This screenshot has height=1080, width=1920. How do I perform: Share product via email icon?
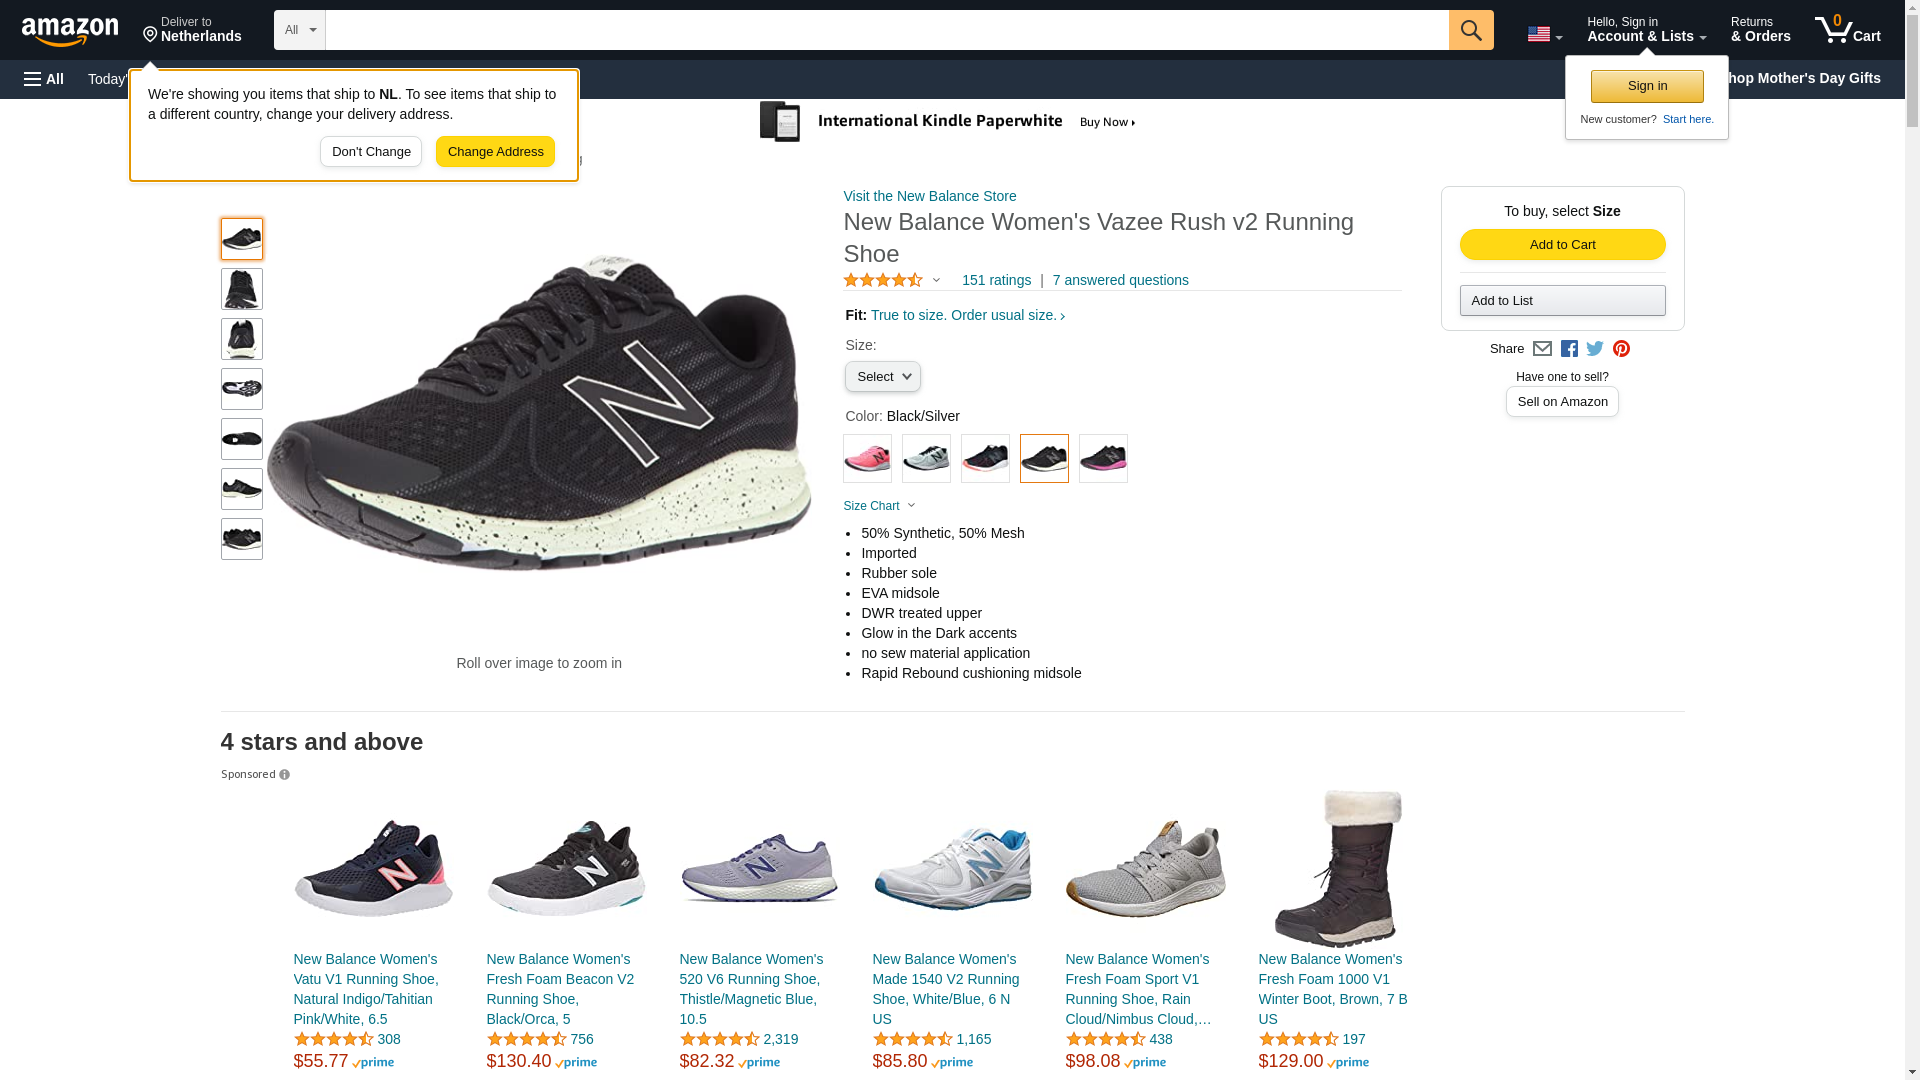(x=1542, y=349)
